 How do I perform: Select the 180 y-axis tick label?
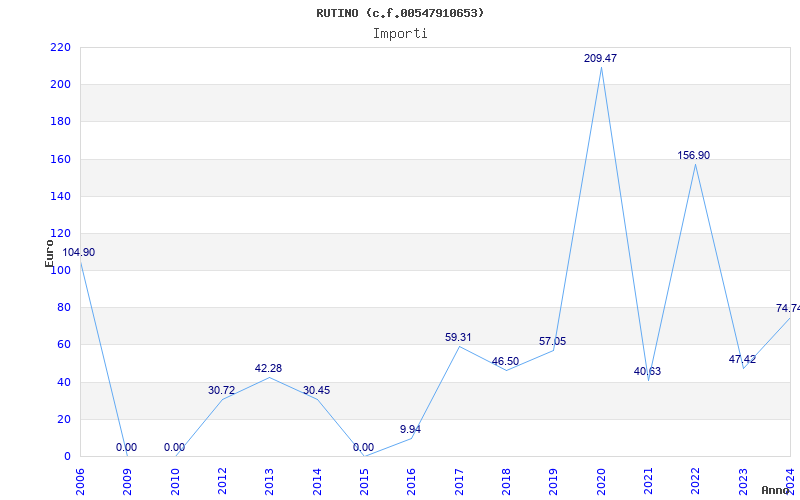(x=60, y=122)
